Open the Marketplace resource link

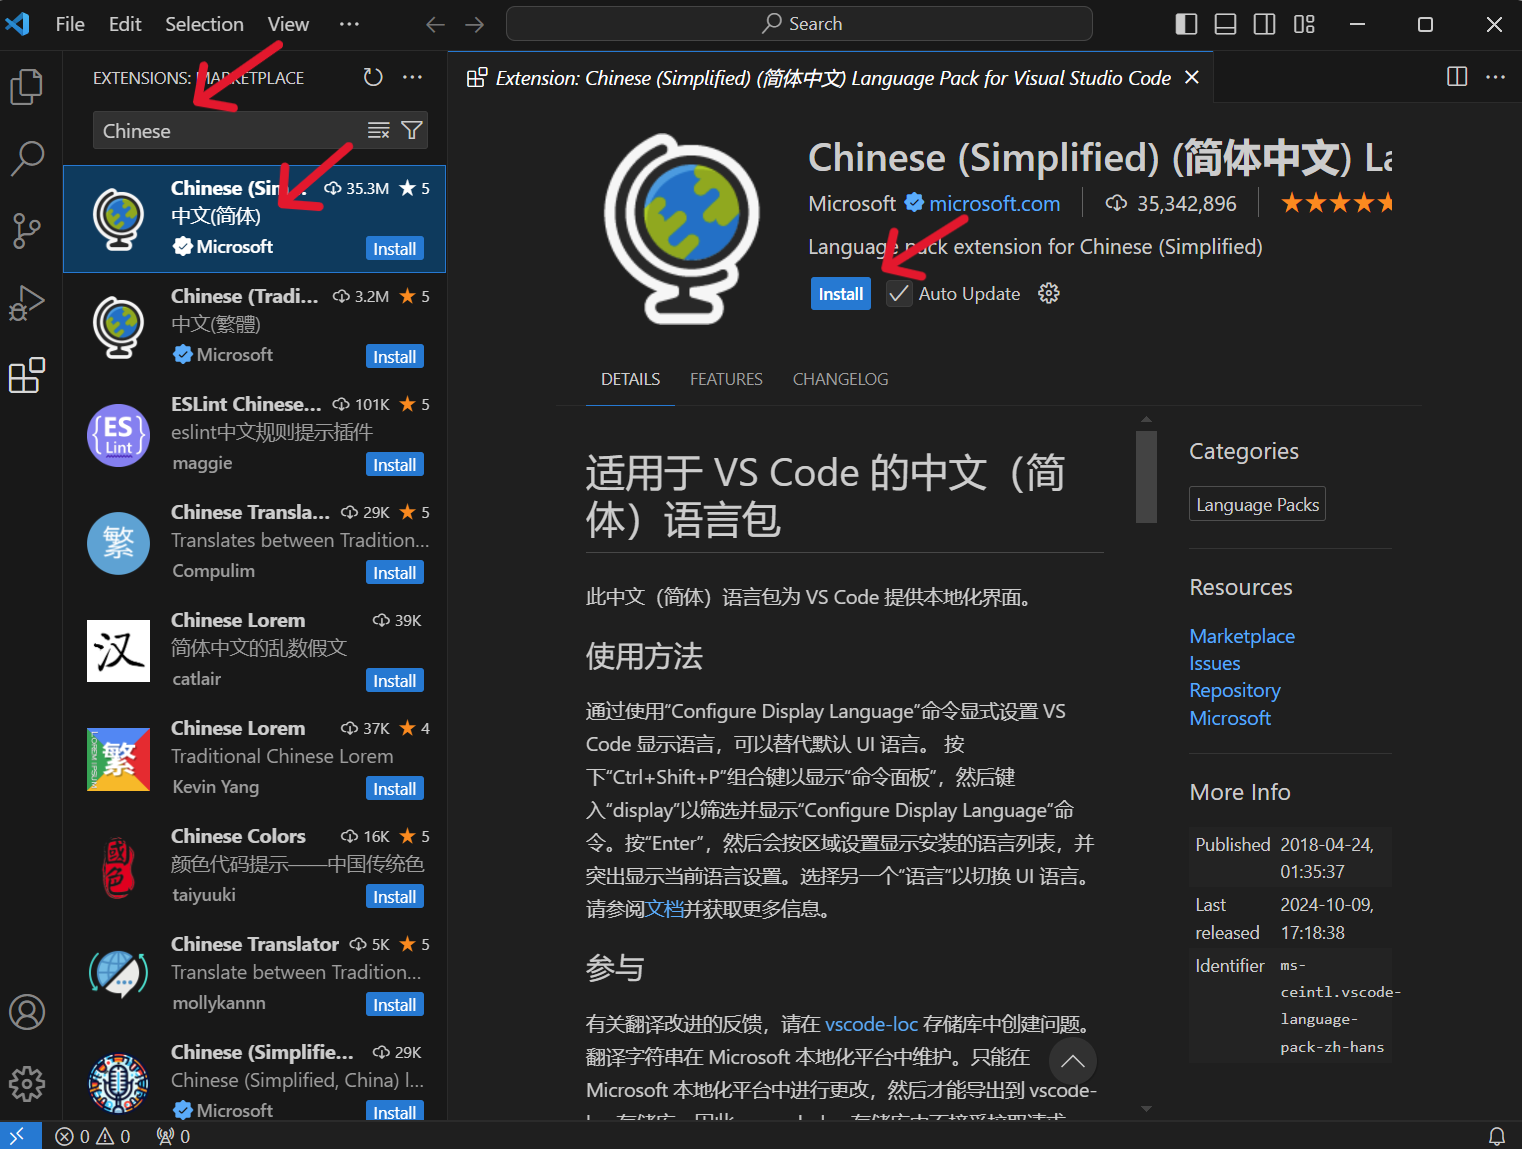tap(1242, 636)
